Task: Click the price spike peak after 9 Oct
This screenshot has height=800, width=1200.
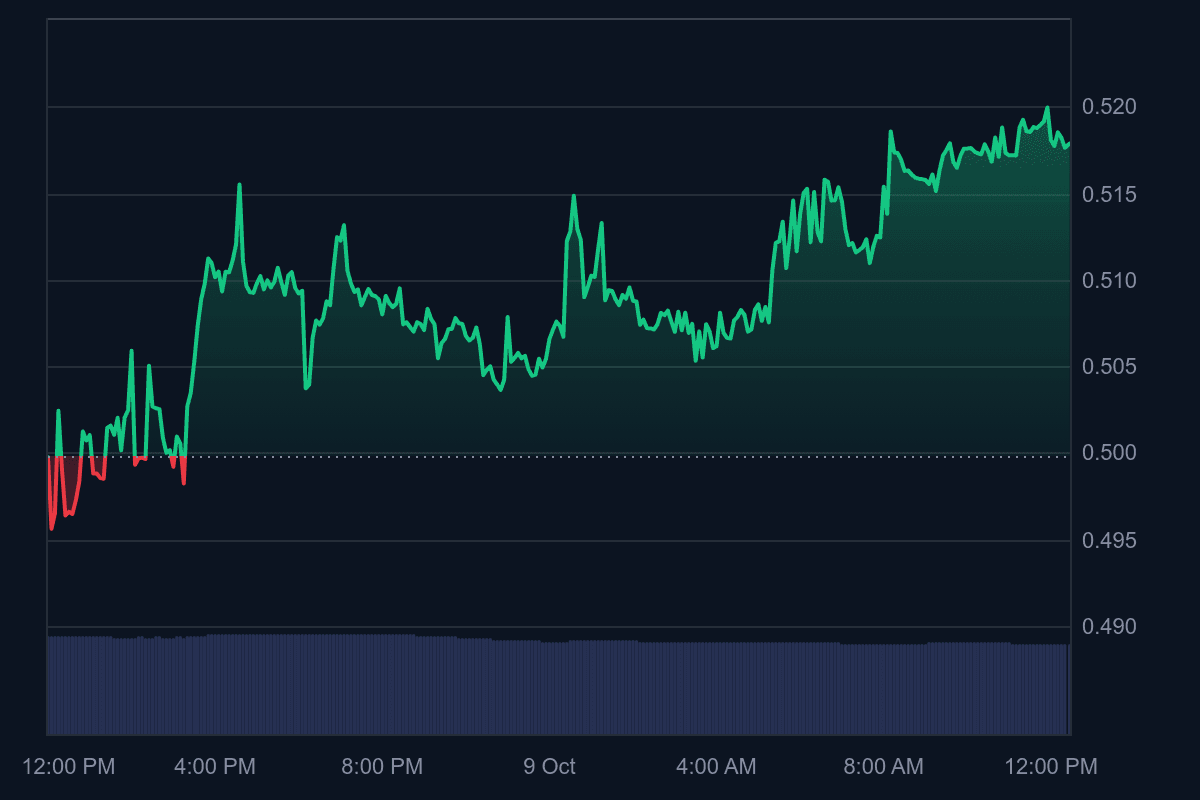Action: point(574,196)
